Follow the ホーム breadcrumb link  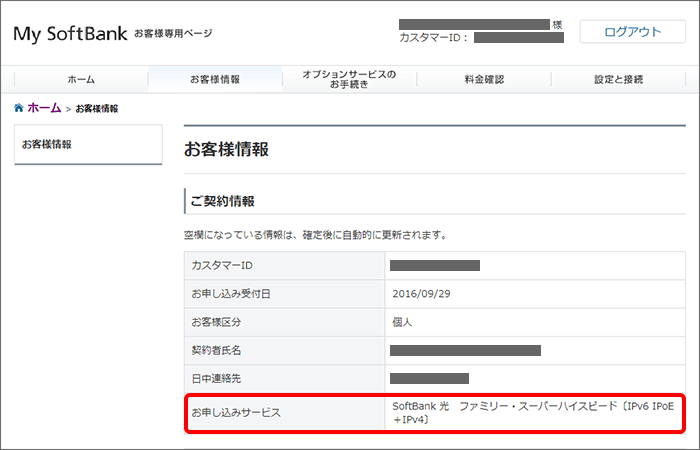44,108
